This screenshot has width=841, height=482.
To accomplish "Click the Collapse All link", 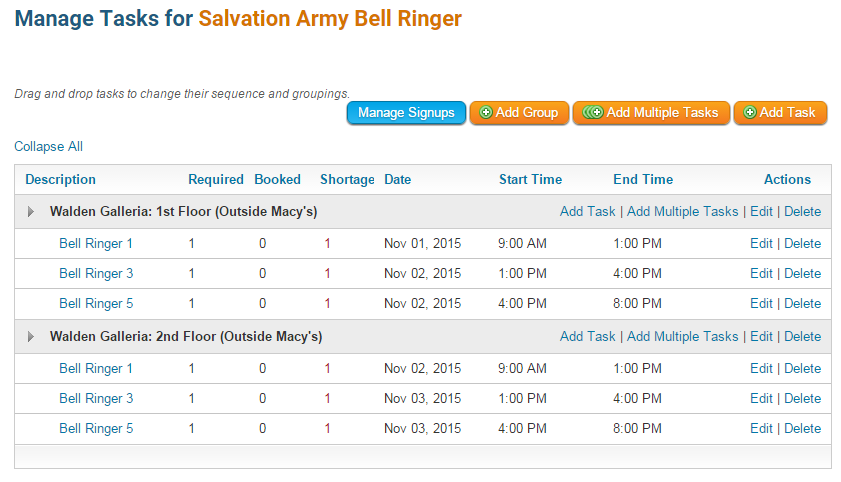I will point(48,147).
